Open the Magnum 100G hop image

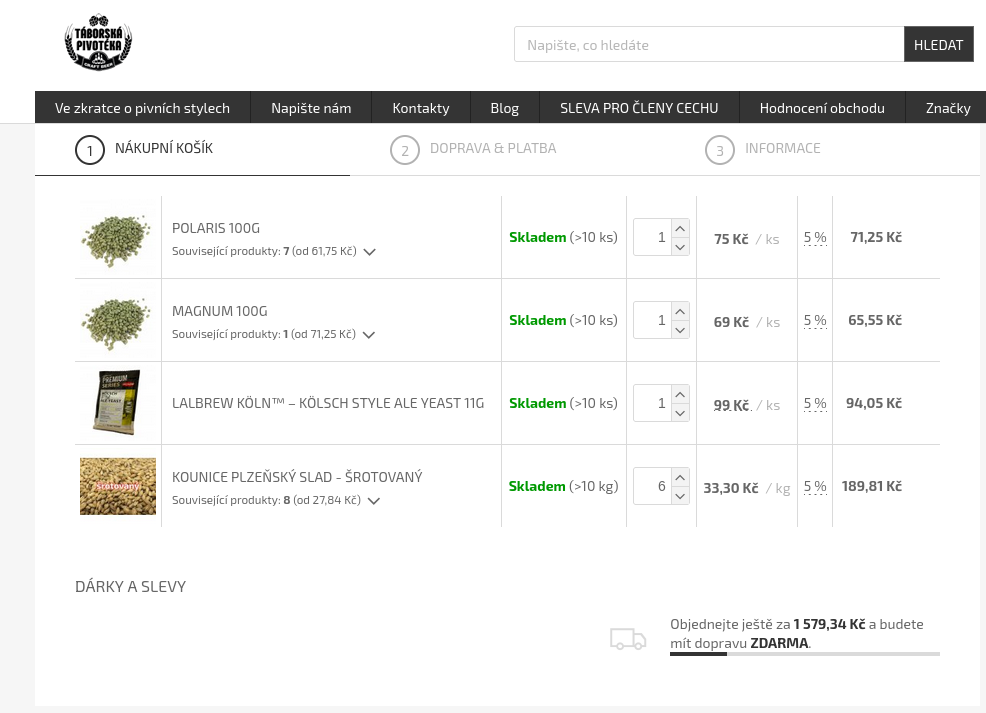[117, 320]
